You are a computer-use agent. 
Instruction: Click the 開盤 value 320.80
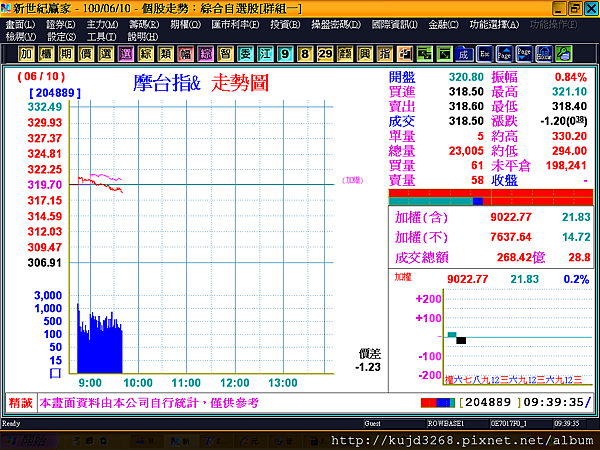click(466, 77)
